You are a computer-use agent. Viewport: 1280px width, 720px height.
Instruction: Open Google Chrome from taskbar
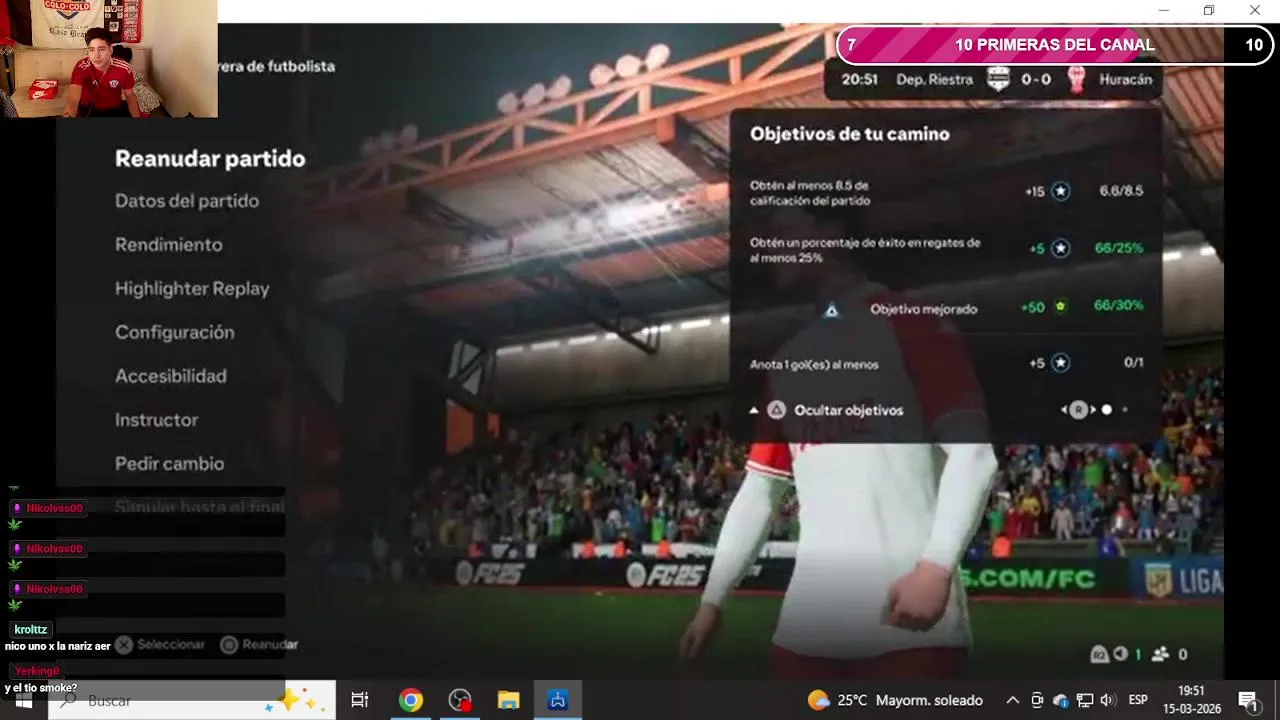click(x=410, y=700)
